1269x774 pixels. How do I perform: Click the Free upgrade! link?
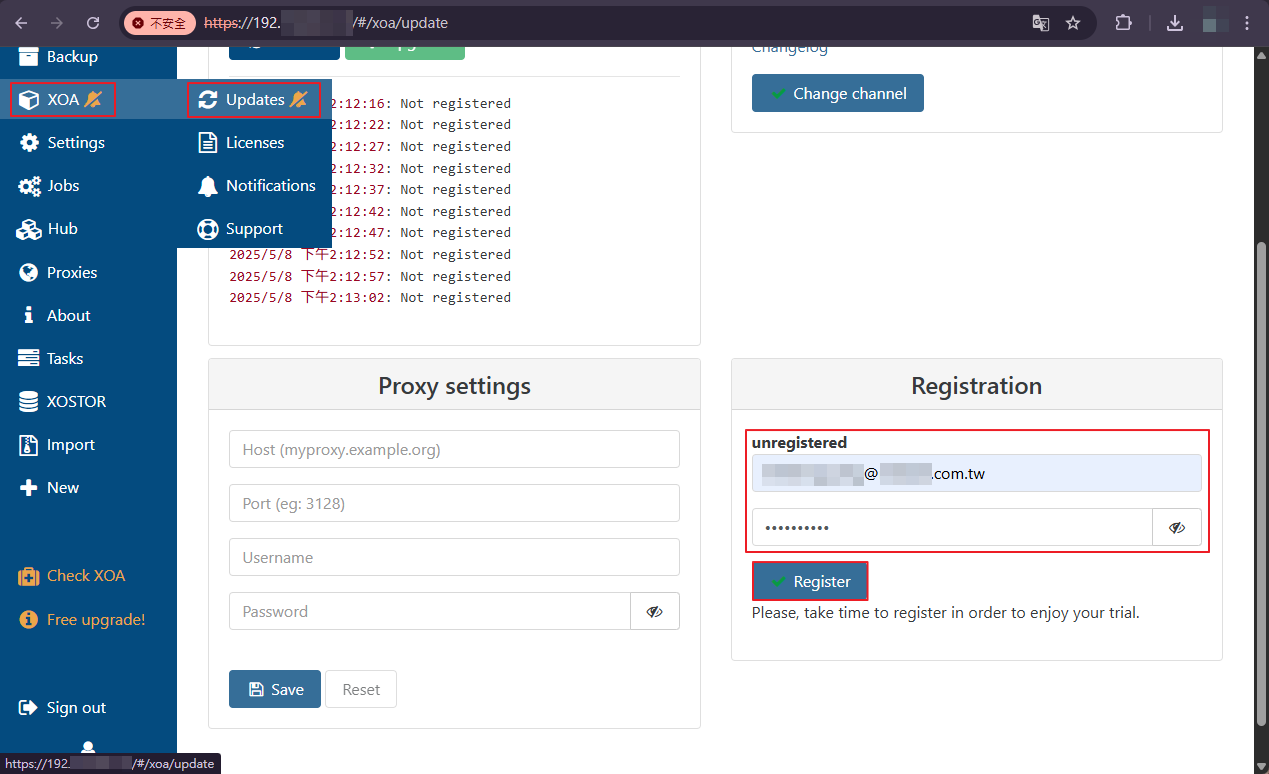tap(96, 620)
